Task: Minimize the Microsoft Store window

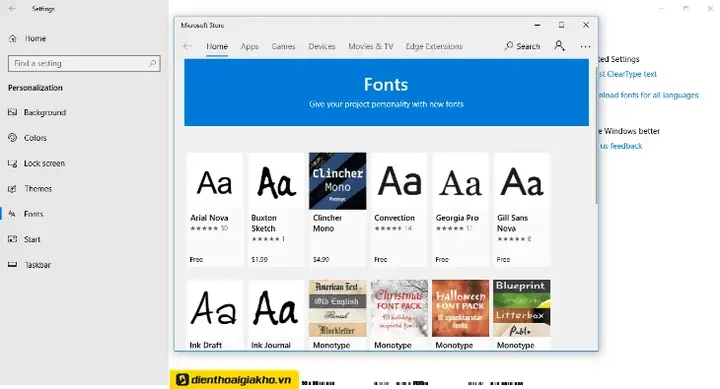Action: pos(537,25)
